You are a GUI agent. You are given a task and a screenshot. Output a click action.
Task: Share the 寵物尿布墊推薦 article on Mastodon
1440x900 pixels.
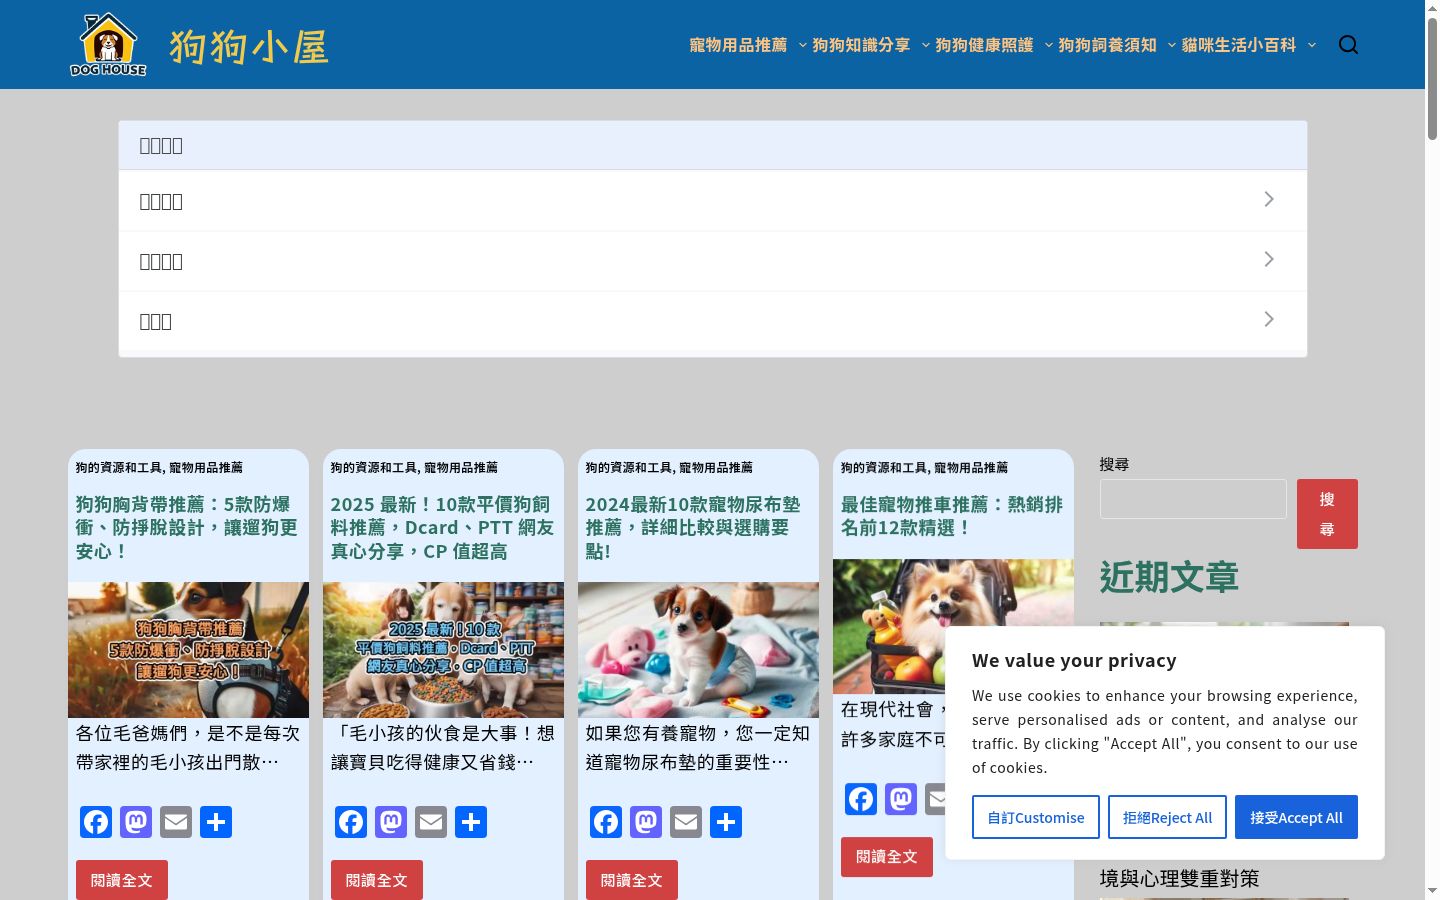(646, 822)
